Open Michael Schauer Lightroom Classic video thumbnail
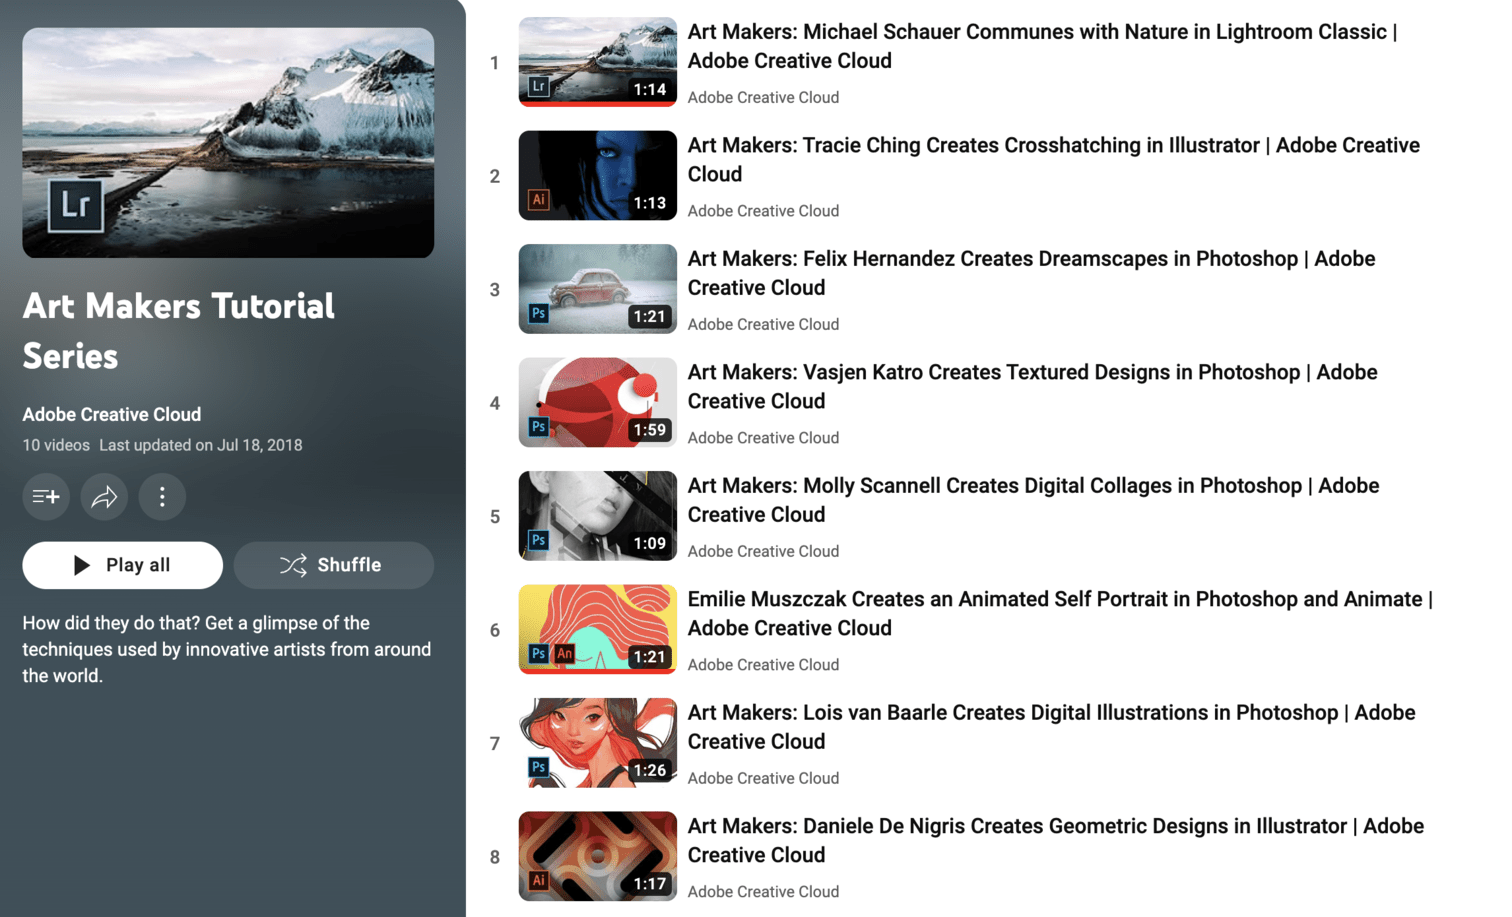The width and height of the screenshot is (1512, 917). point(597,61)
